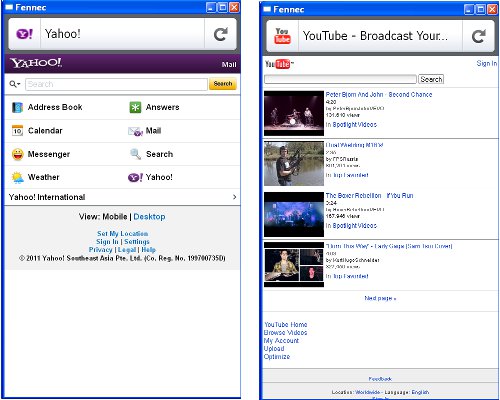
Task: Click Spotlight Videos link under first video
Action: pyautogui.click(x=355, y=125)
